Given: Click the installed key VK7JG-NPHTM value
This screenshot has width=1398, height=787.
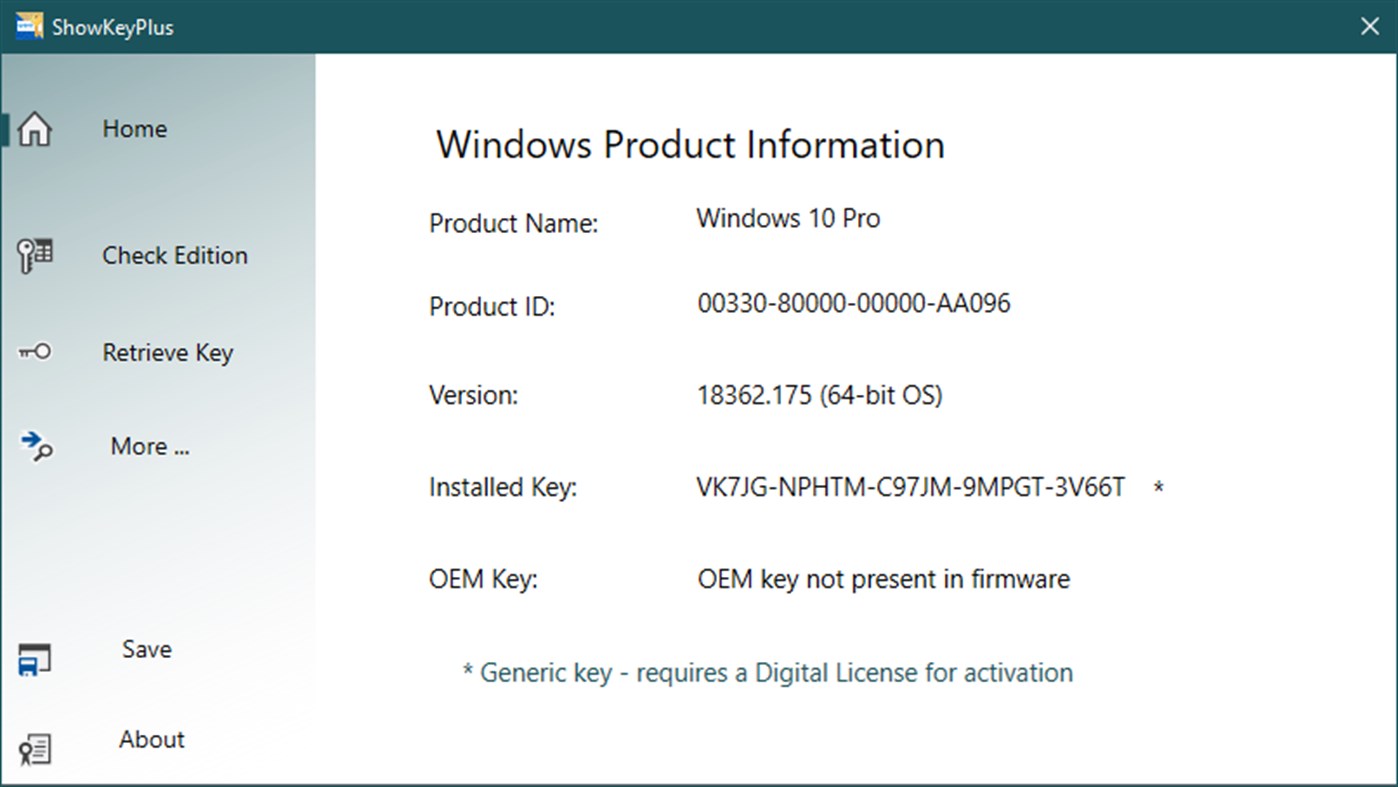Looking at the screenshot, I should point(910,488).
